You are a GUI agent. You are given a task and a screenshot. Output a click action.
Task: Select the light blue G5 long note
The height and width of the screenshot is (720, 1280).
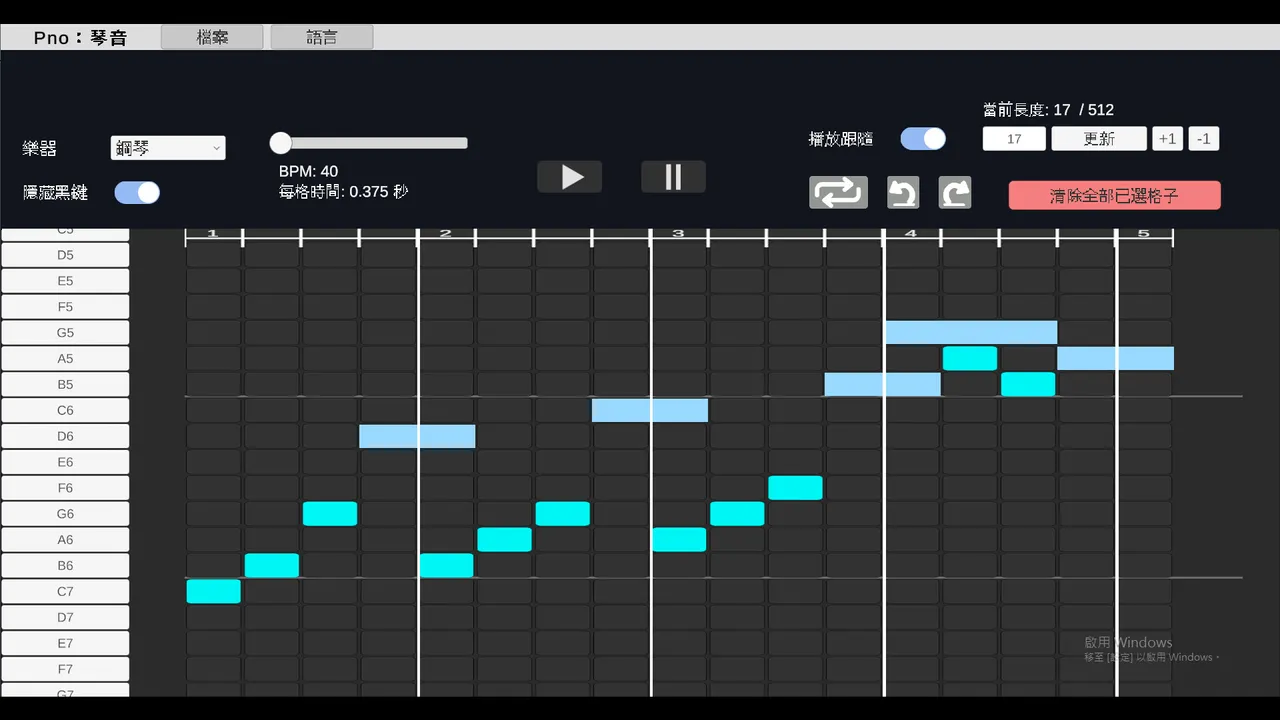coord(971,333)
